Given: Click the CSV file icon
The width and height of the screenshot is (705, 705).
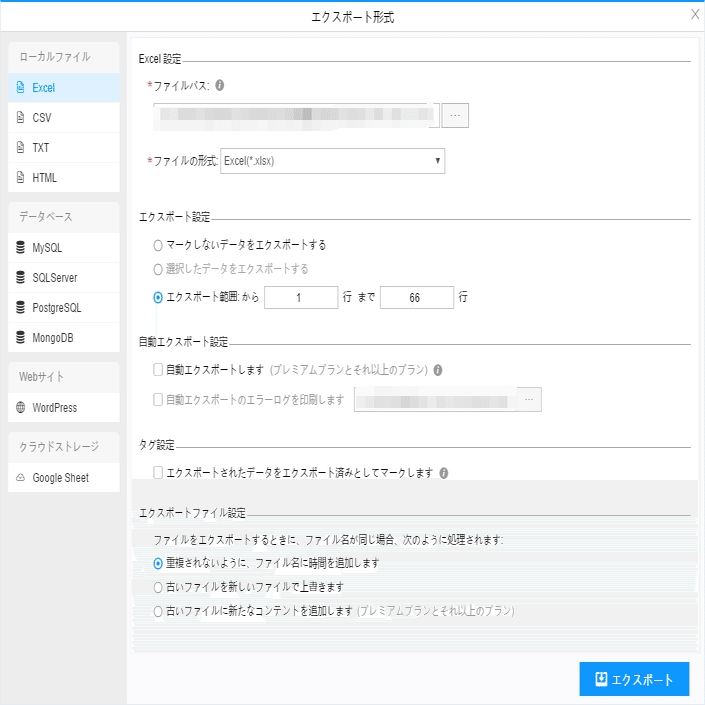Looking at the screenshot, I should (20, 117).
